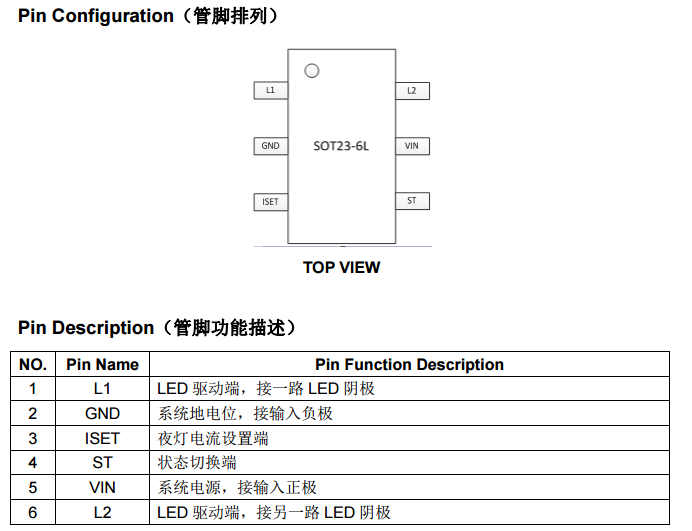Click the NO. column header
This screenshot has width=692, height=531.
point(33,365)
